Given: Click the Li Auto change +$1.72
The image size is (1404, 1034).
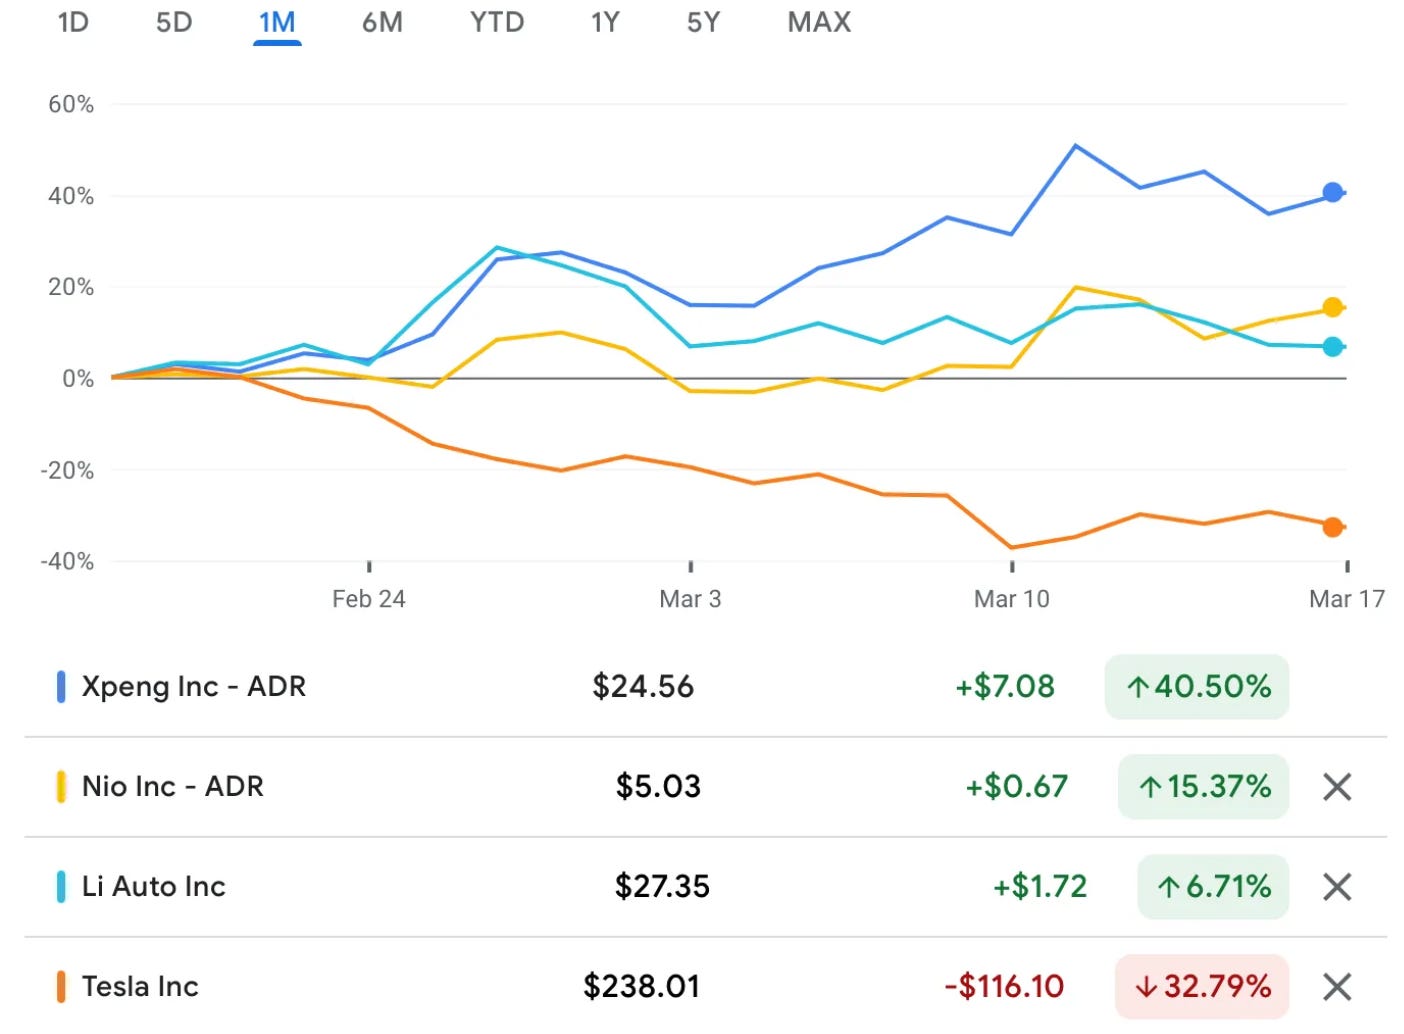Looking at the screenshot, I should click(x=1040, y=887).
